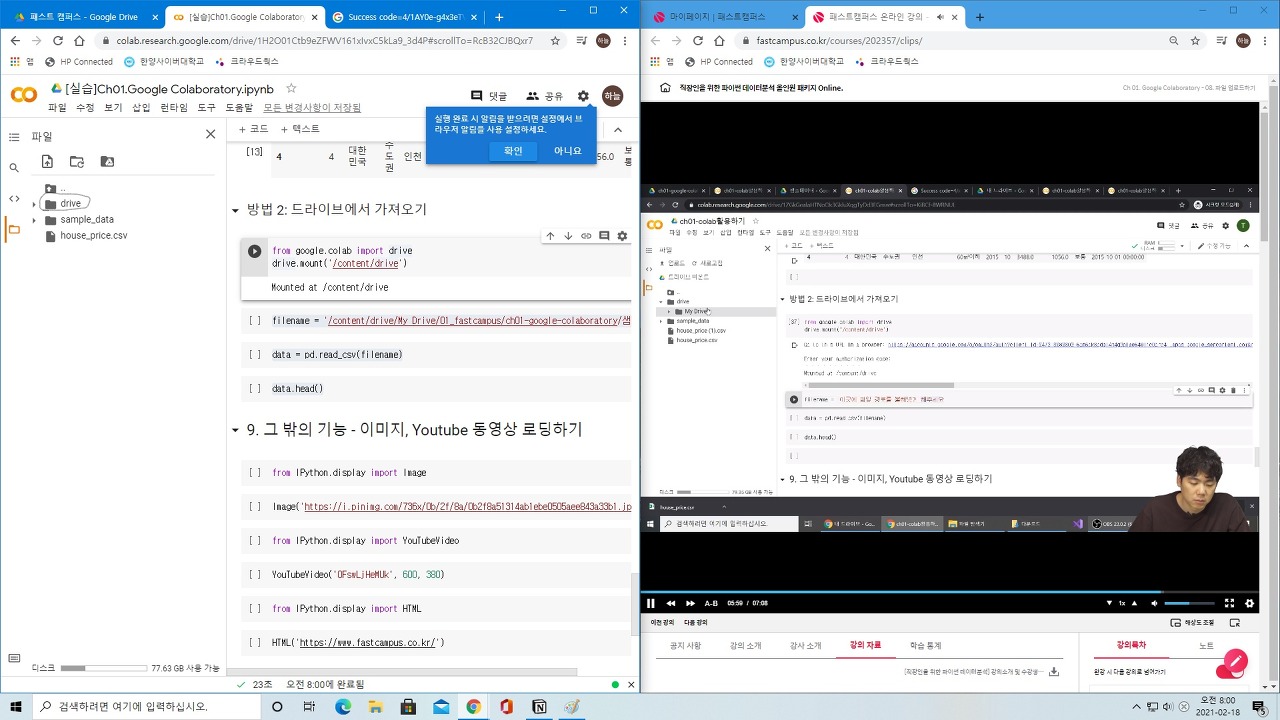1280x720 pixels.
Task: Switch to the 강의 소개 tab
Action: click(x=745, y=646)
